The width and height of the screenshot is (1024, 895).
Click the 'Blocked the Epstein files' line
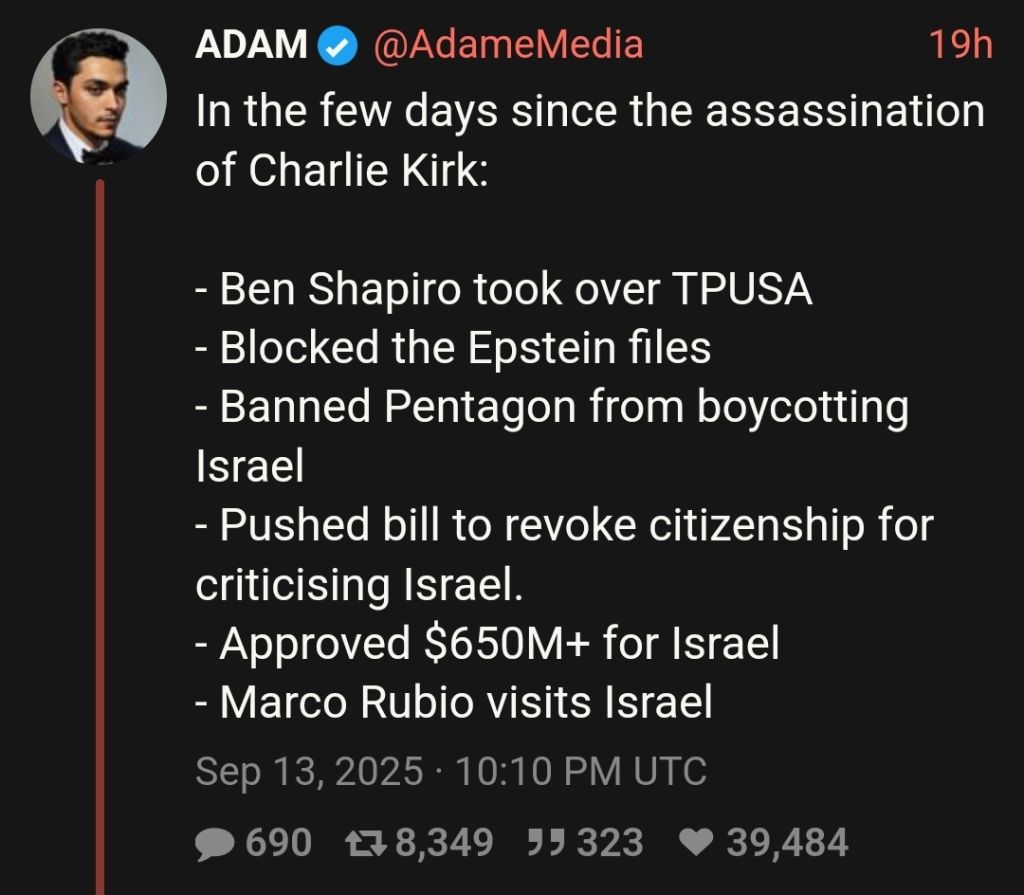point(453,348)
